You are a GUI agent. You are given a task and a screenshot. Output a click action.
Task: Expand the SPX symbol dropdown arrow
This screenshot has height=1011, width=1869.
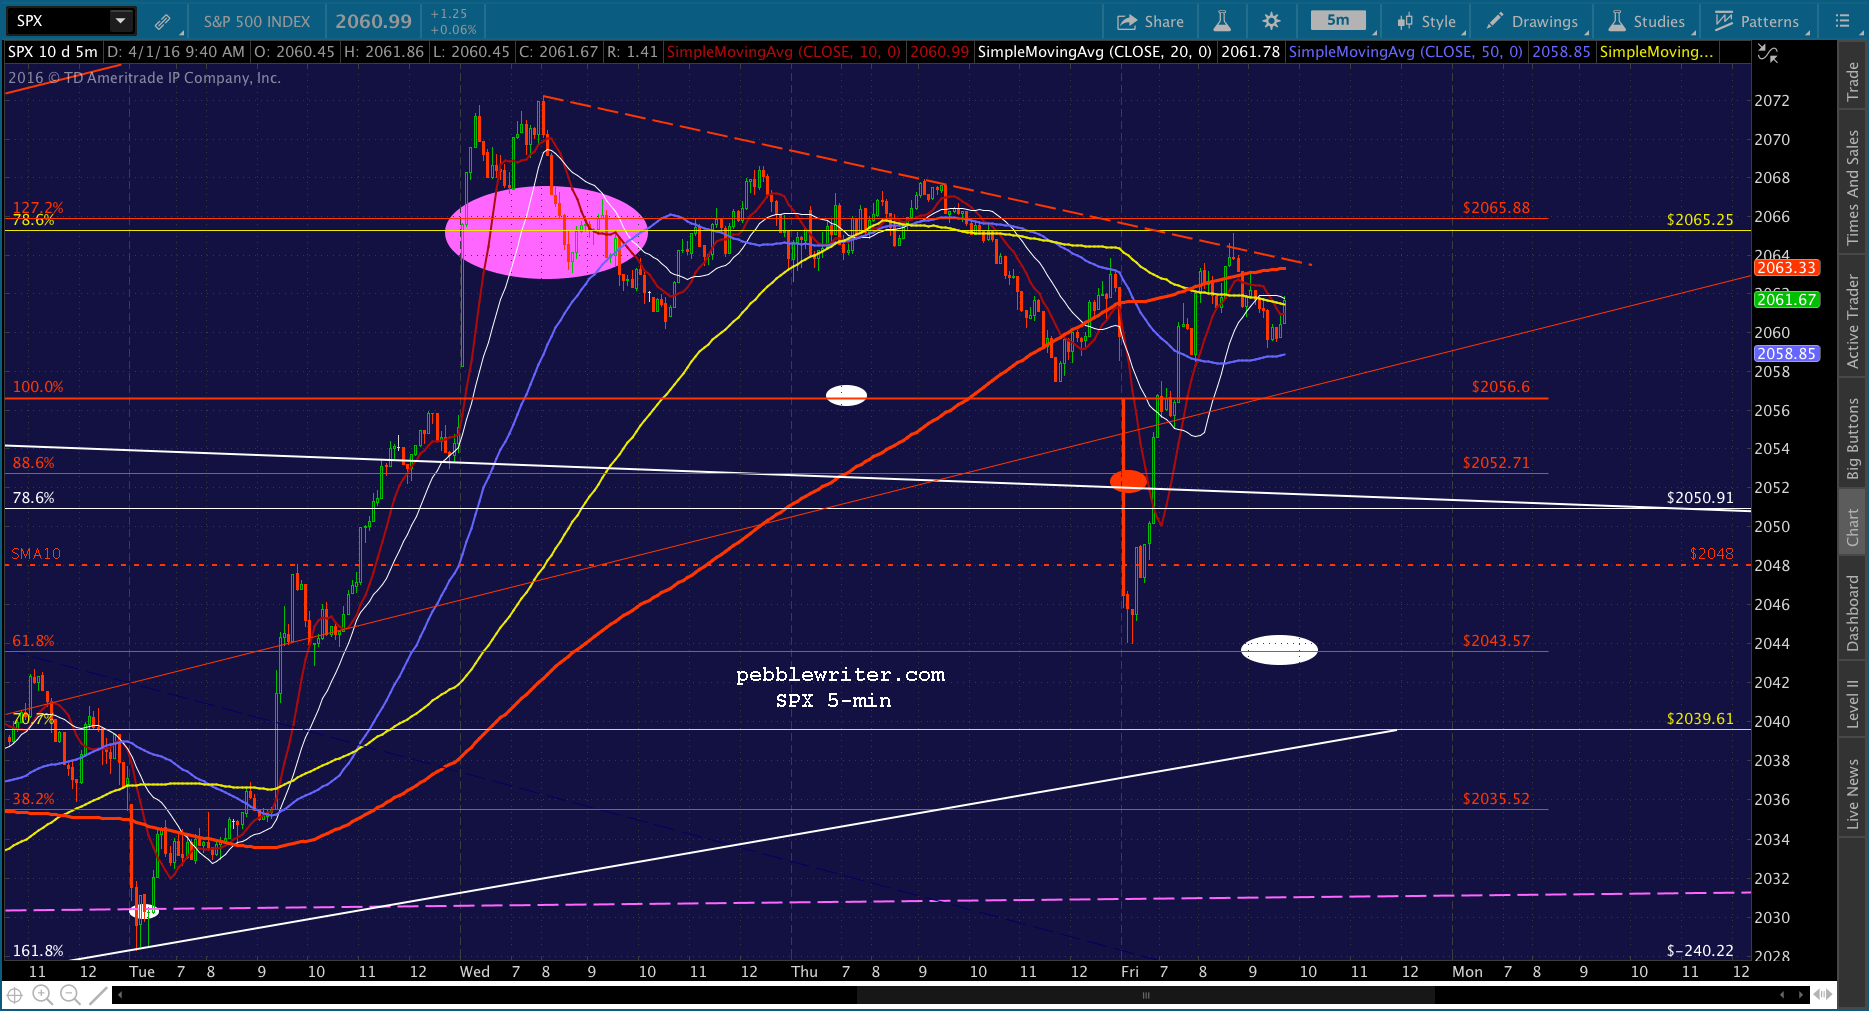(120, 21)
